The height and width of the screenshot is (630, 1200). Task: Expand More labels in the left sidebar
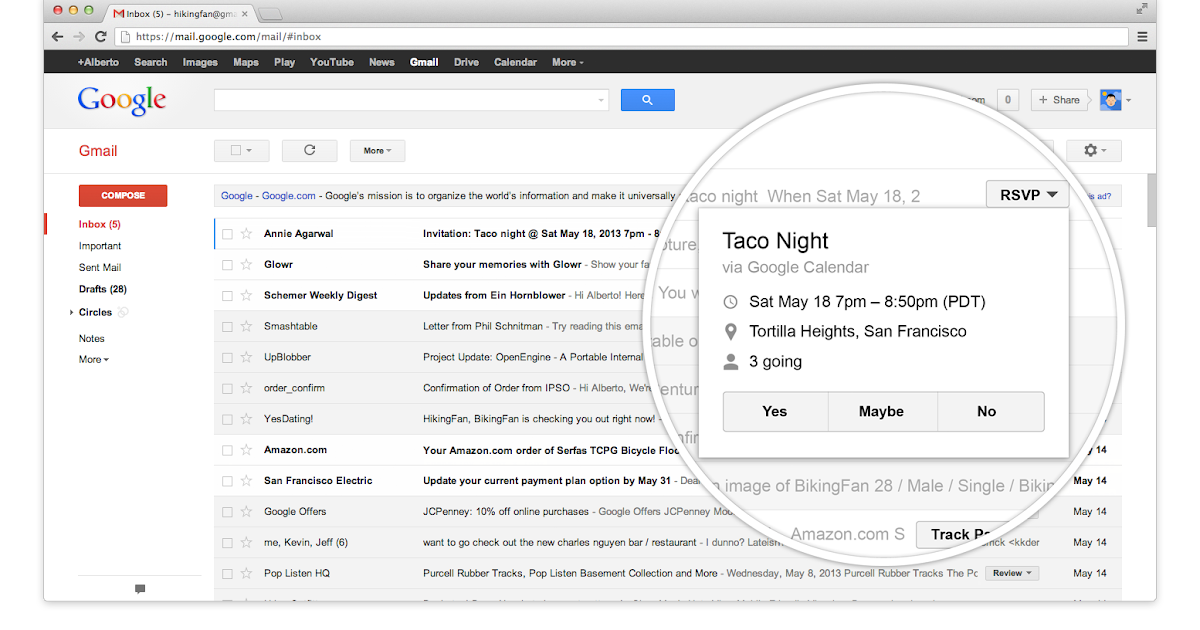(x=94, y=360)
